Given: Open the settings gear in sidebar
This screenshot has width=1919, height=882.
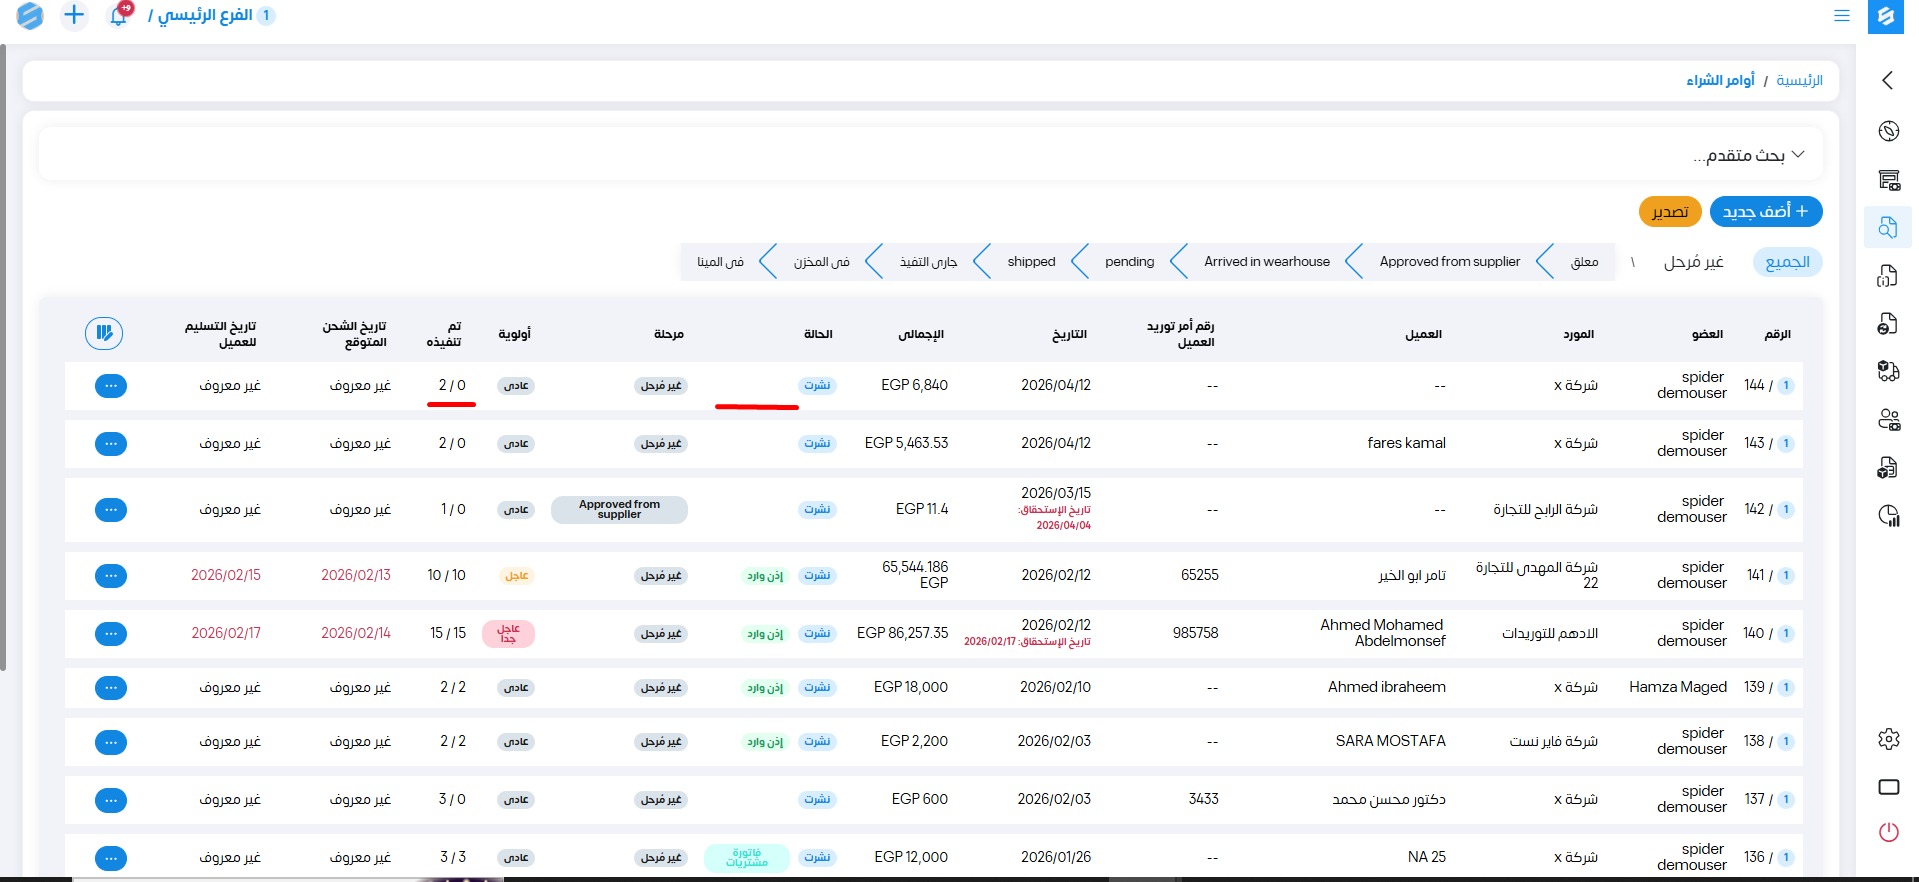Looking at the screenshot, I should [x=1888, y=739].
